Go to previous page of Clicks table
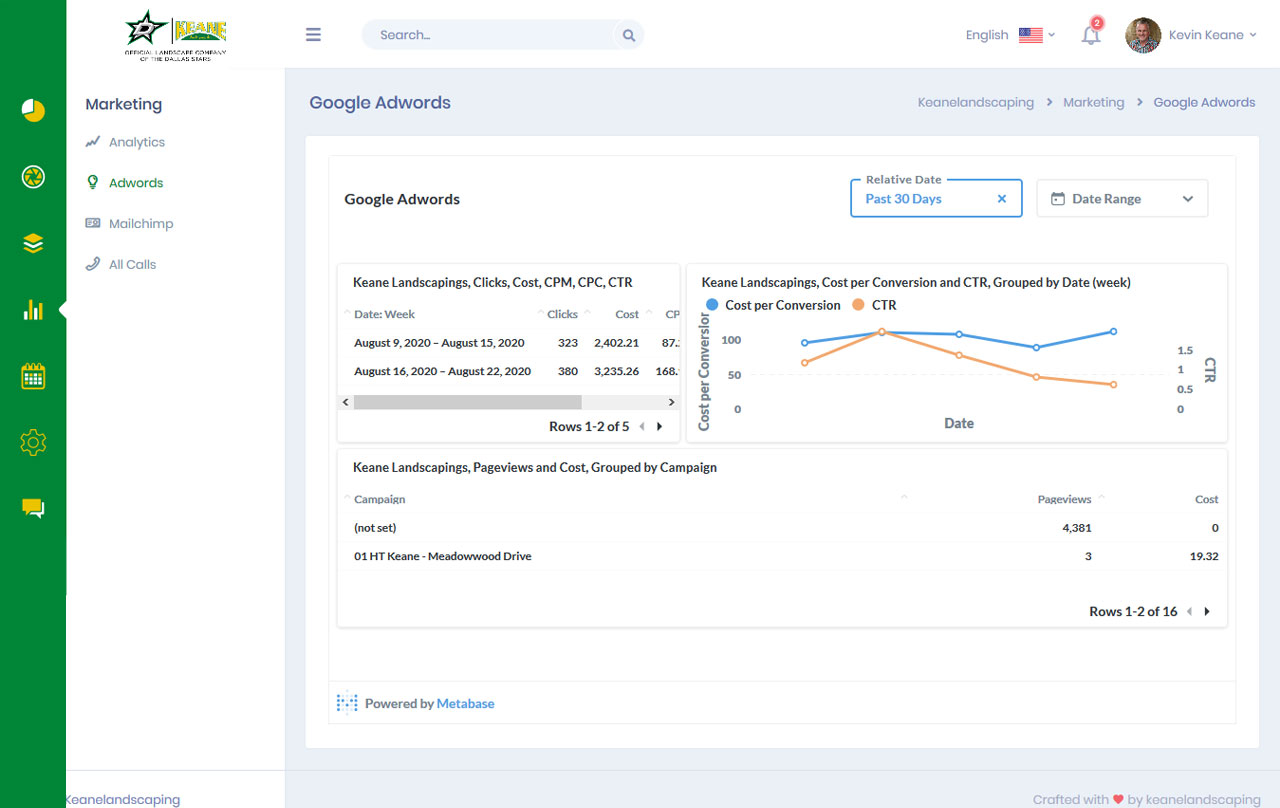 pos(641,427)
